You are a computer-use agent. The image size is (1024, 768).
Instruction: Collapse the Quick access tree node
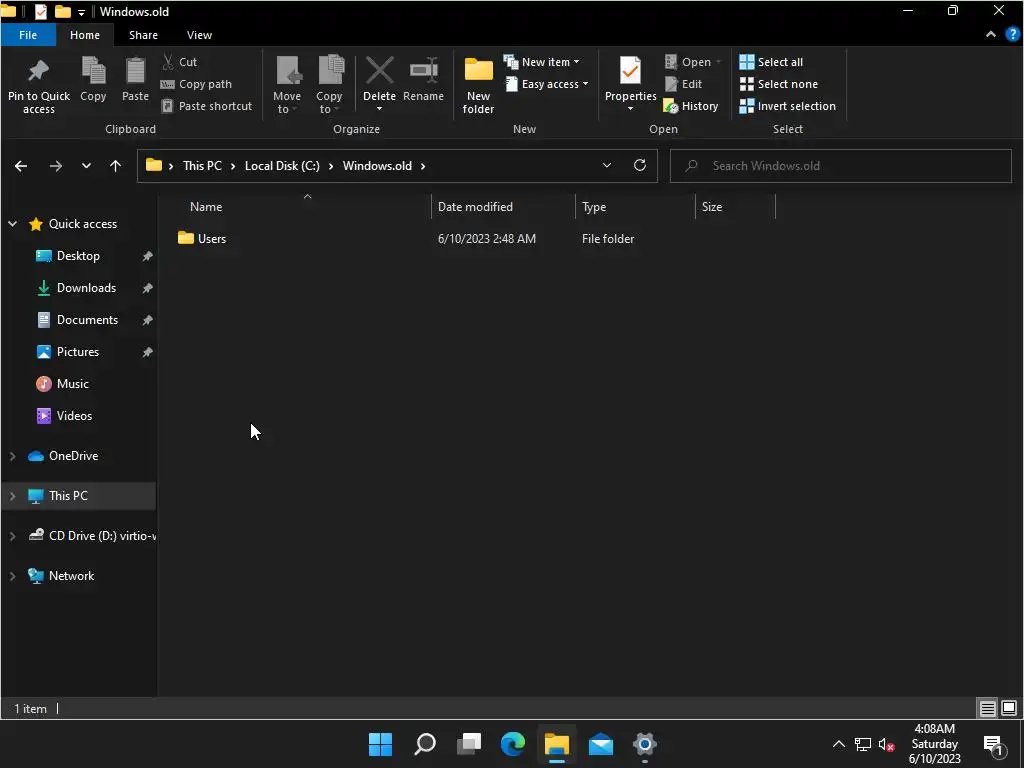coord(12,224)
